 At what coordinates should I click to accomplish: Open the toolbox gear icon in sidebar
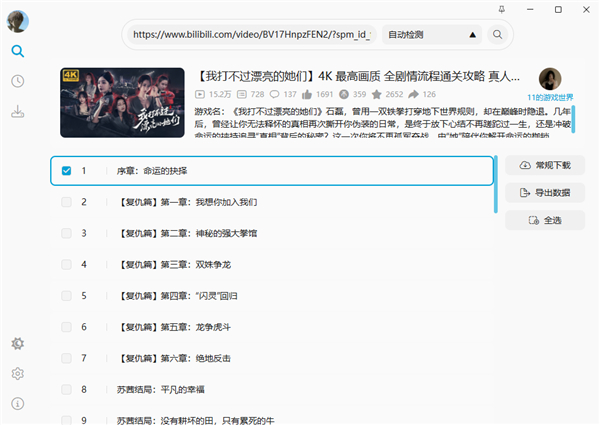(18, 344)
